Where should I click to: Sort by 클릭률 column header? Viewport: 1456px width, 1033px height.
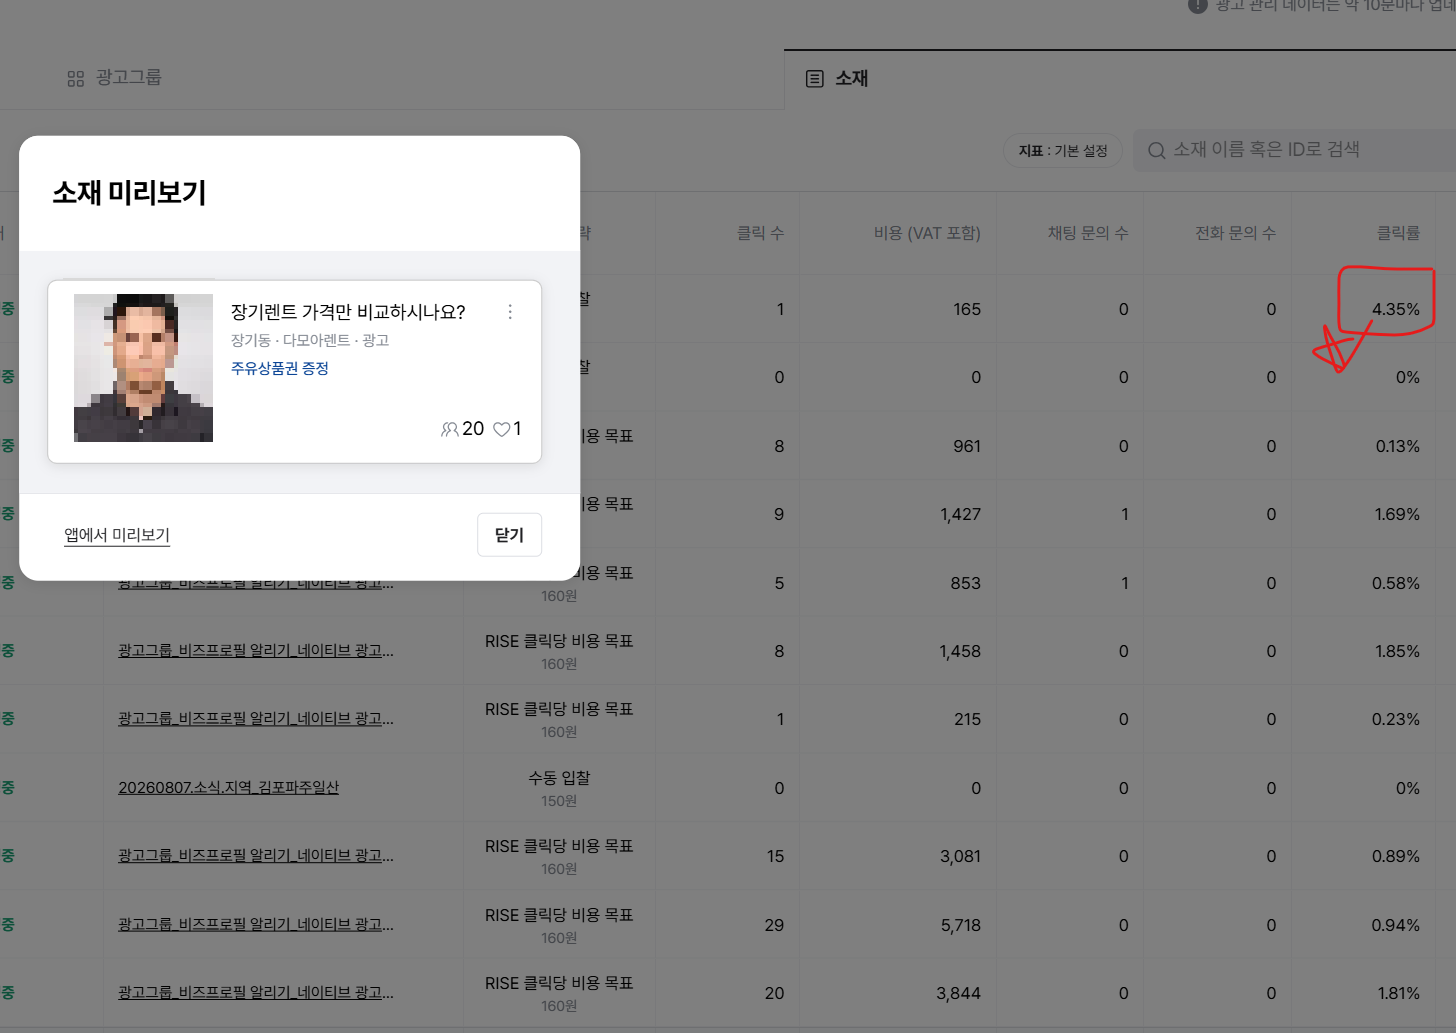pyautogui.click(x=1398, y=233)
